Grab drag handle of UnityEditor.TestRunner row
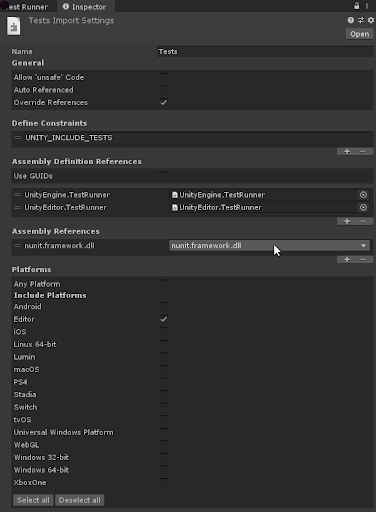The image size is (376, 512). [17, 207]
